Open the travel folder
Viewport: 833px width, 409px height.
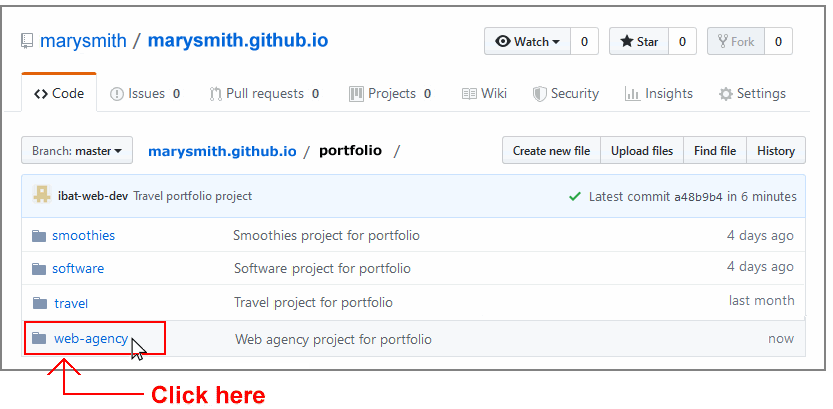[x=71, y=303]
